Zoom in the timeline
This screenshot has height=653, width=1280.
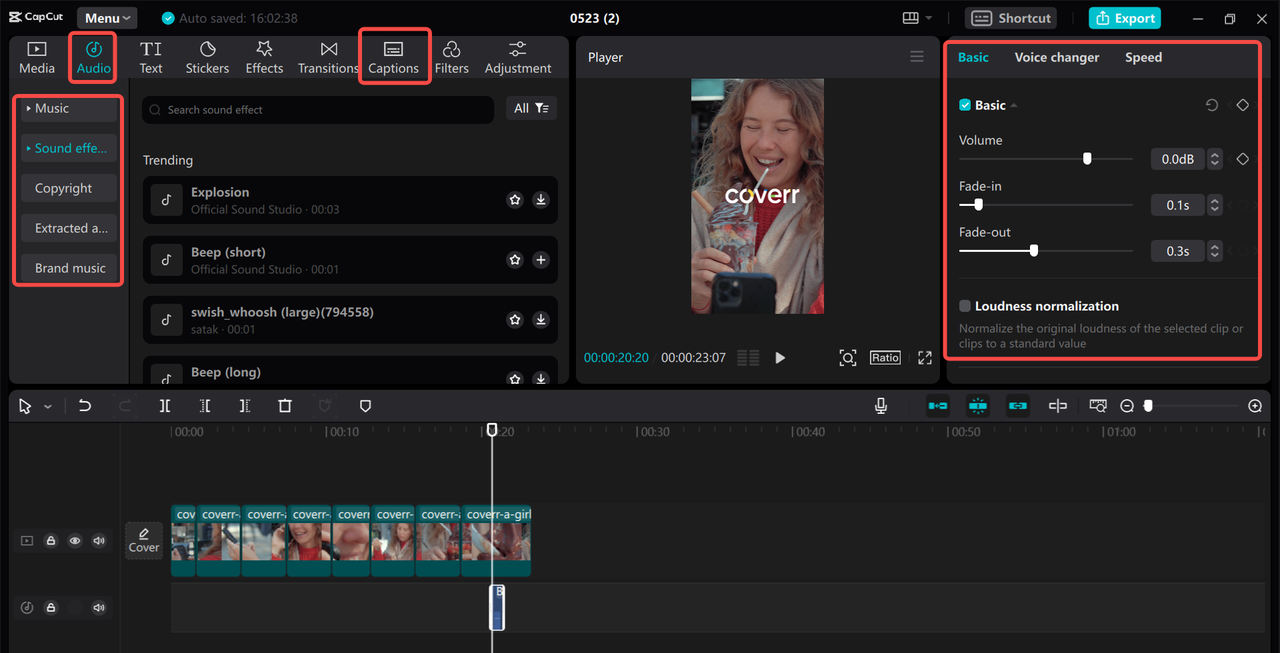1255,406
